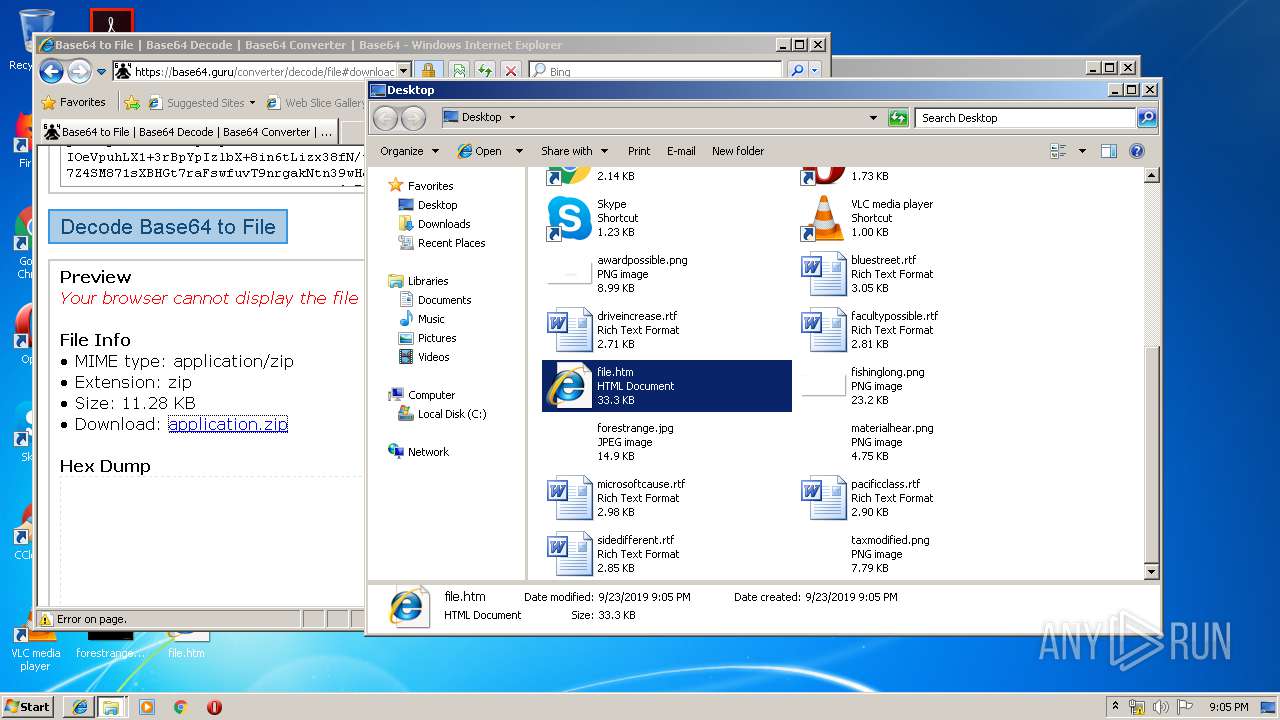Click the volume speaker tray icon
This screenshot has width=1280, height=720.
pyautogui.click(x=1160, y=707)
